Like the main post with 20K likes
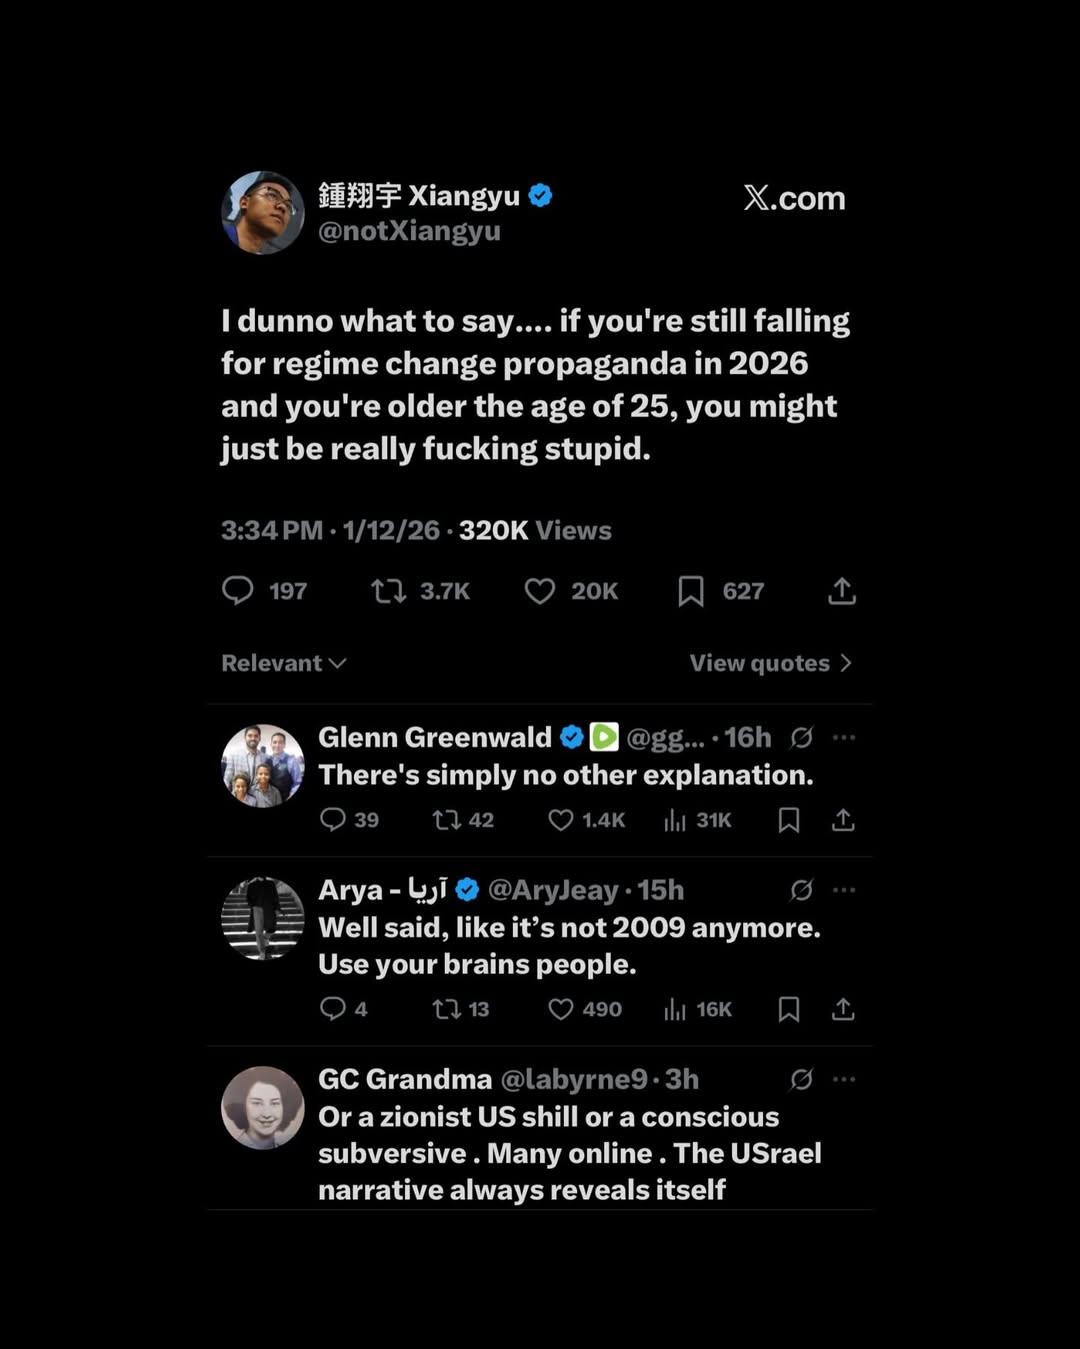The height and width of the screenshot is (1349, 1080). click(x=540, y=591)
